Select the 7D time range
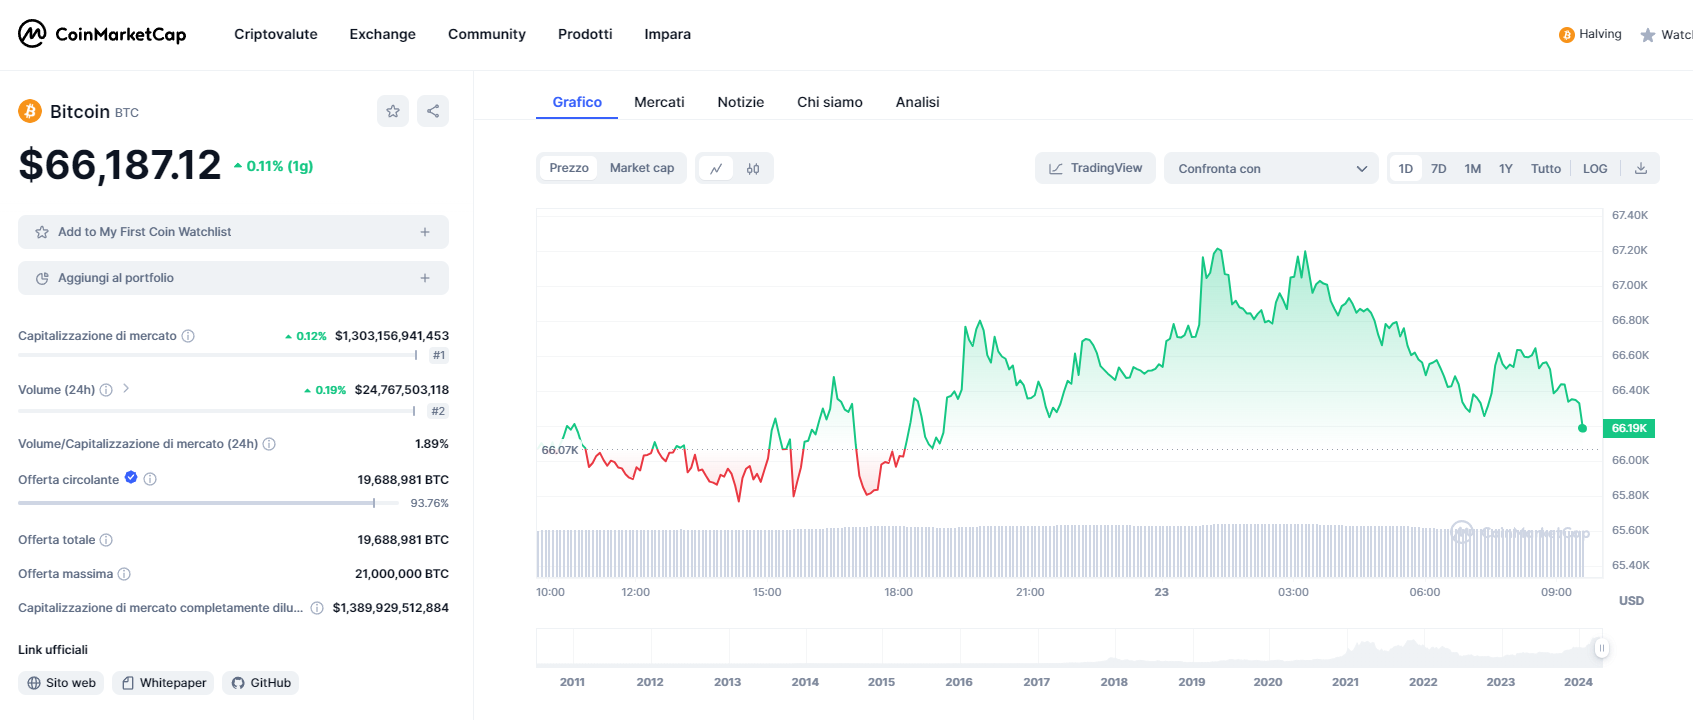Screen dimensions: 1693x720 [1438, 169]
